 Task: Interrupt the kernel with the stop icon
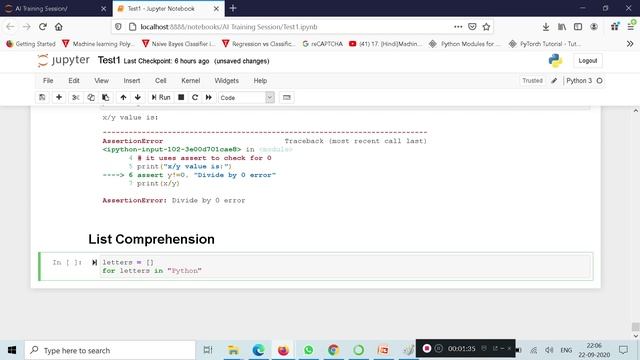pyautogui.click(x=181, y=98)
